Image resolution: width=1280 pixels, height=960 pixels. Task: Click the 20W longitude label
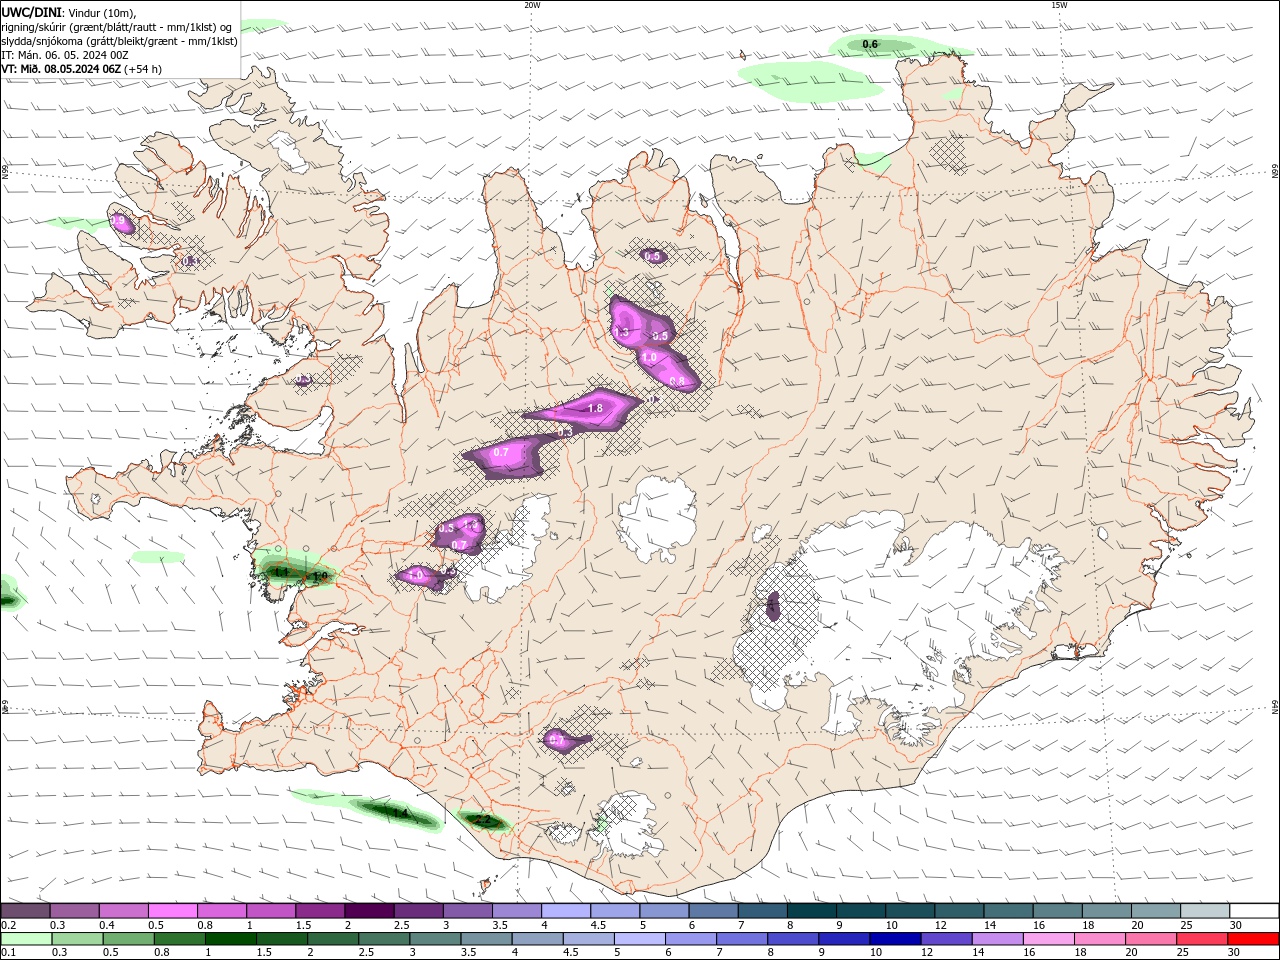pyautogui.click(x=532, y=5)
